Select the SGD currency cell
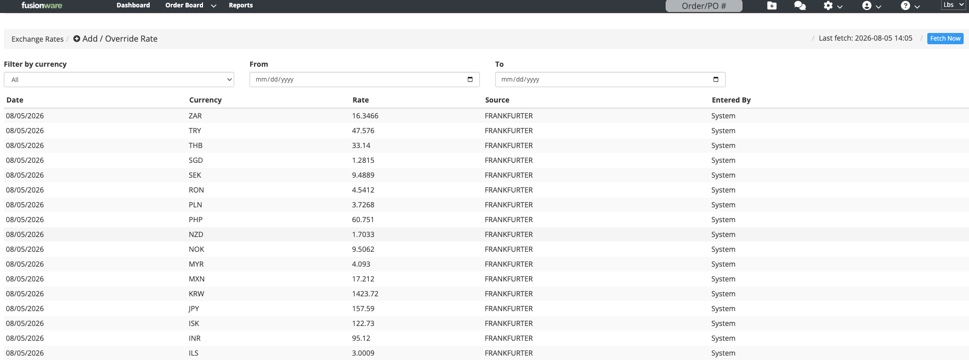969x362 pixels. tap(196, 161)
